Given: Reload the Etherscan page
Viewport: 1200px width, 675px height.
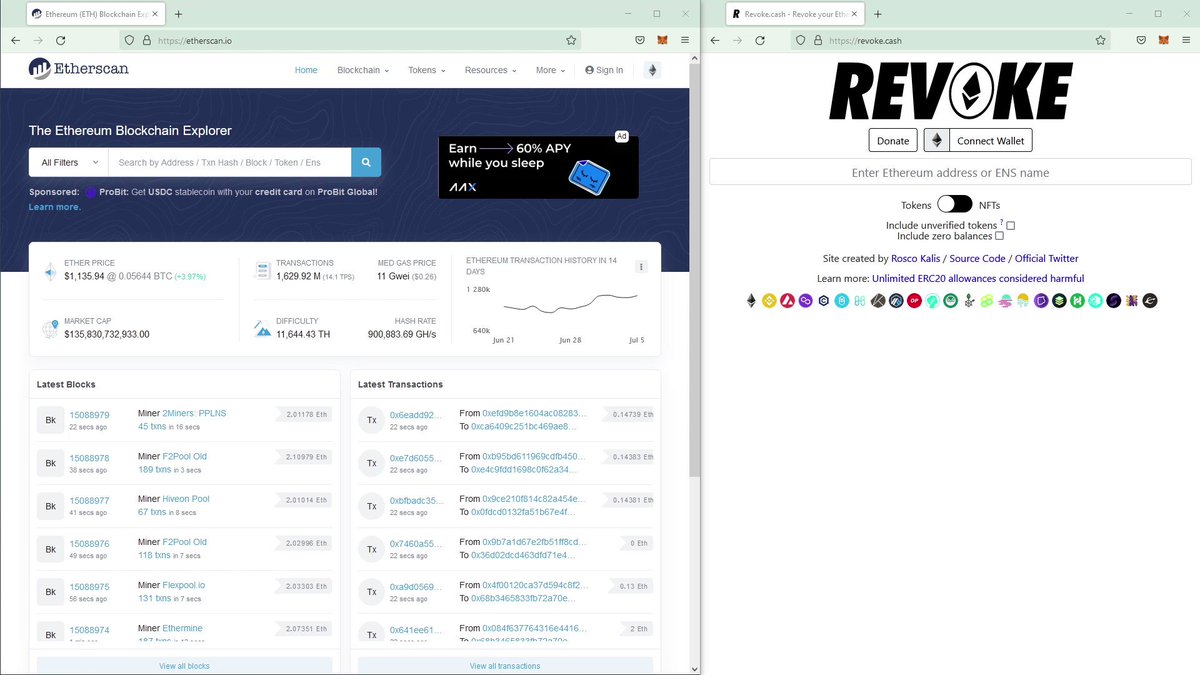Looking at the screenshot, I should [60, 40].
